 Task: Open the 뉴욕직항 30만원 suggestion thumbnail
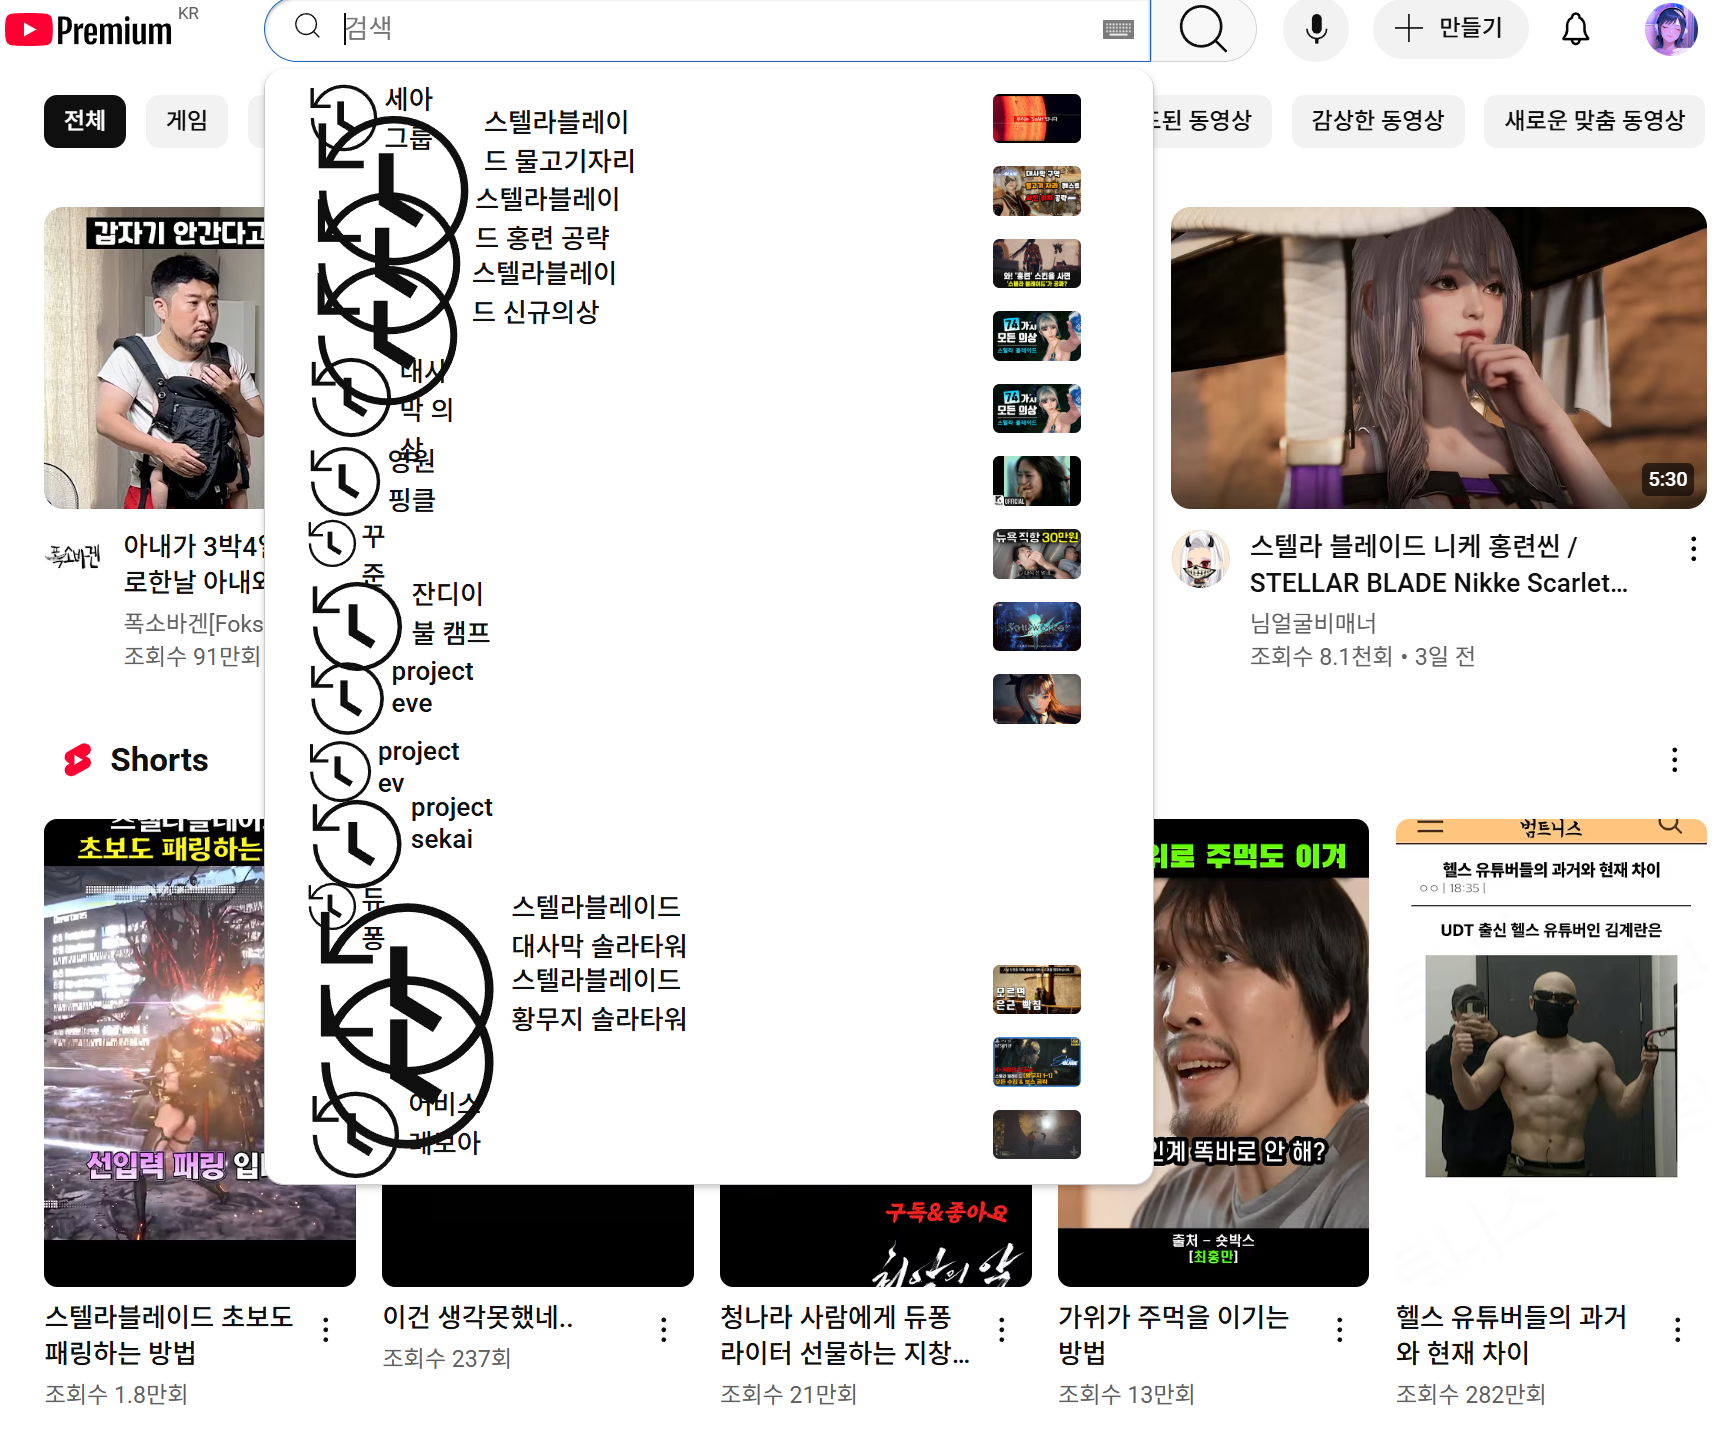(x=1036, y=554)
